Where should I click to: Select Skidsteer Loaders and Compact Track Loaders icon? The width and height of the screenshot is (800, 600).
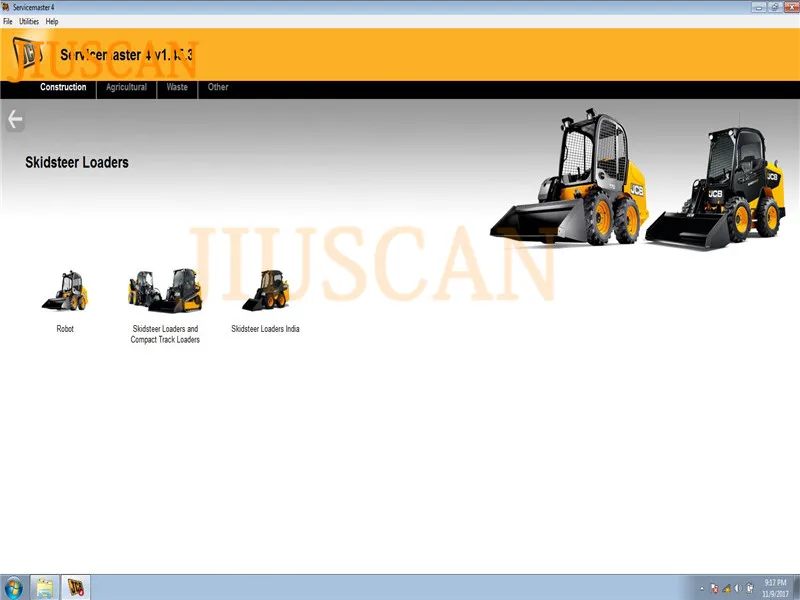(165, 290)
